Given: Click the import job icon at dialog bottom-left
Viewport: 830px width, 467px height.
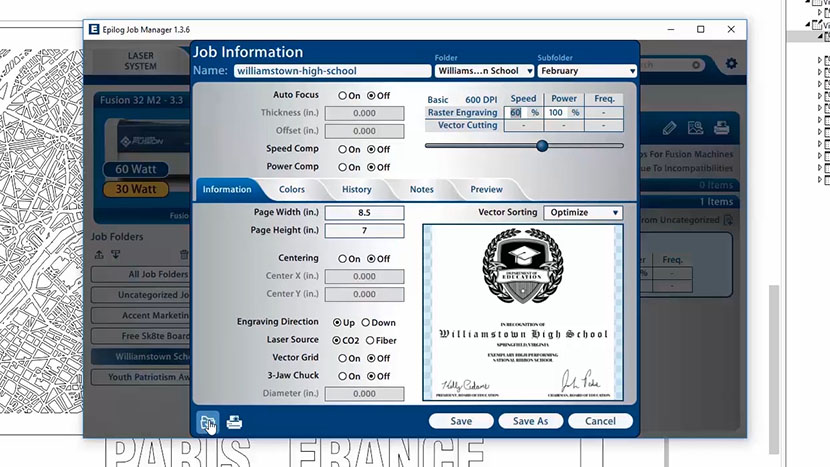Looking at the screenshot, I should point(205,422).
